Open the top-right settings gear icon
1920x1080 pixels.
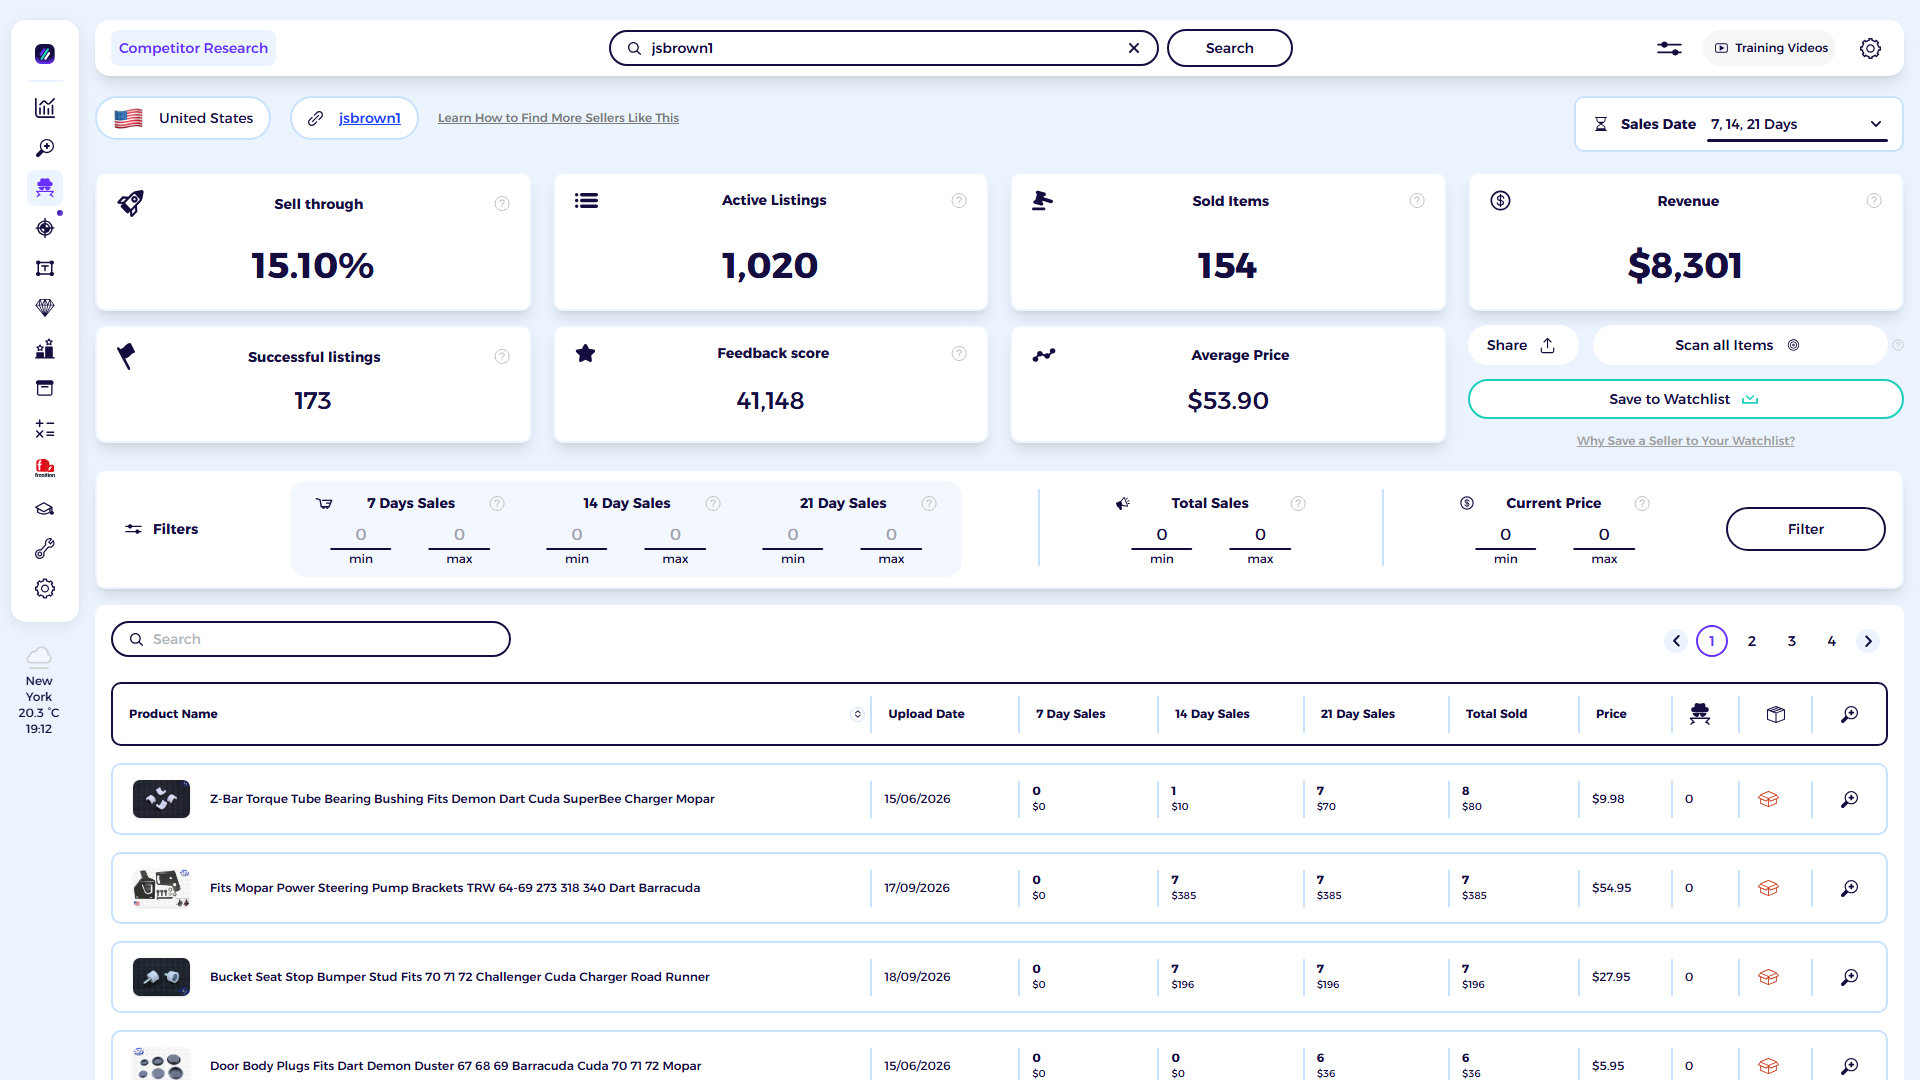(x=1870, y=48)
